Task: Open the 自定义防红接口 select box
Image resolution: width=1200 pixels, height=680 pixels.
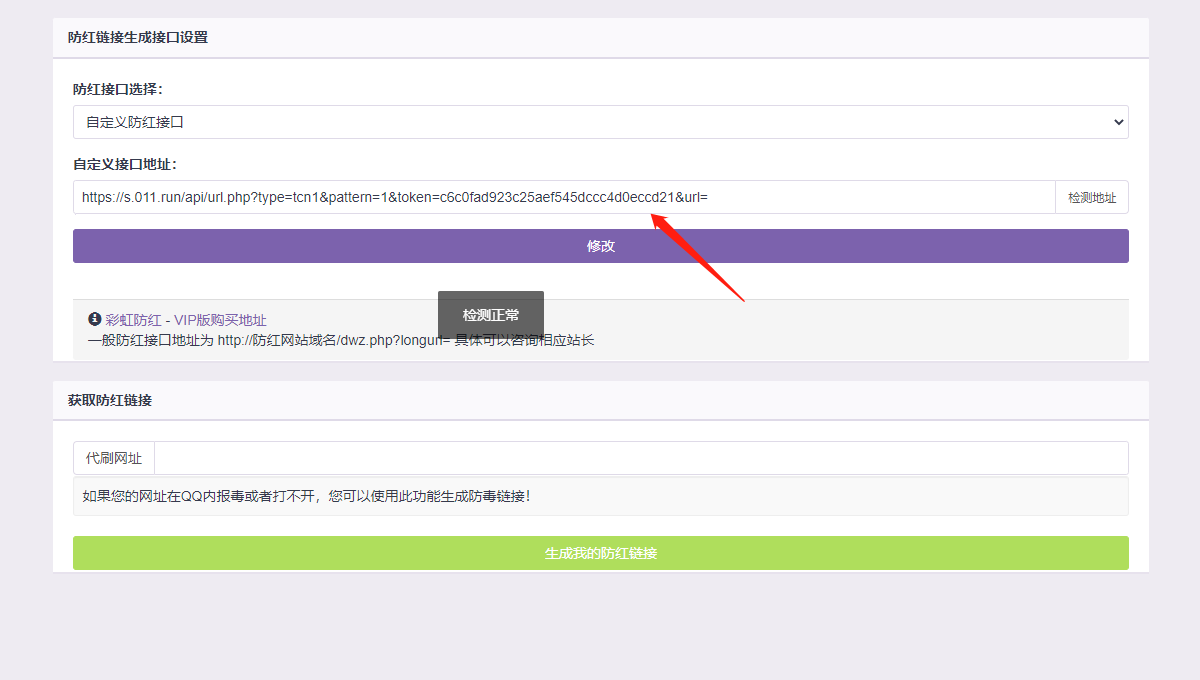Action: pos(600,122)
